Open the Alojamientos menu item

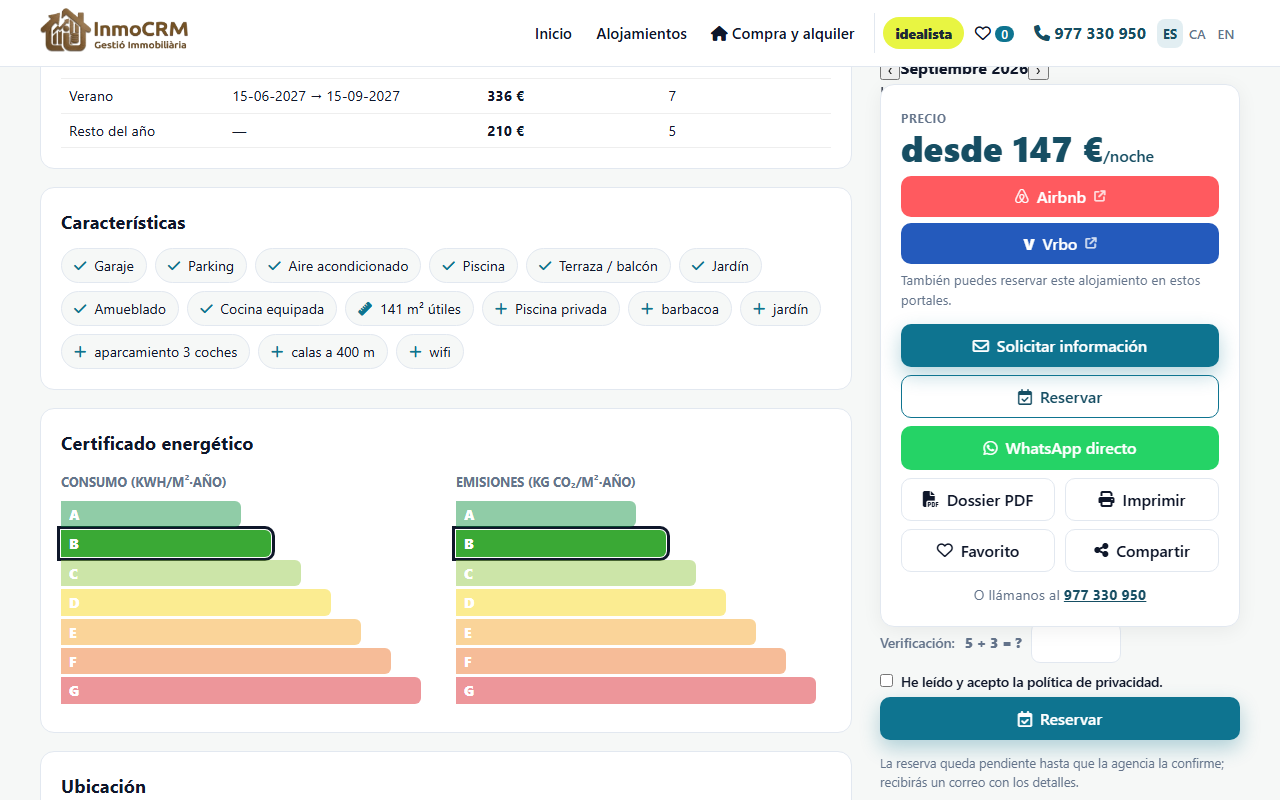point(642,33)
